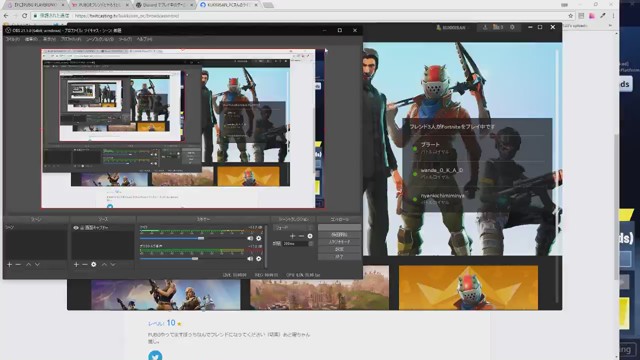Click the Chrome address bar URL

(127, 16)
